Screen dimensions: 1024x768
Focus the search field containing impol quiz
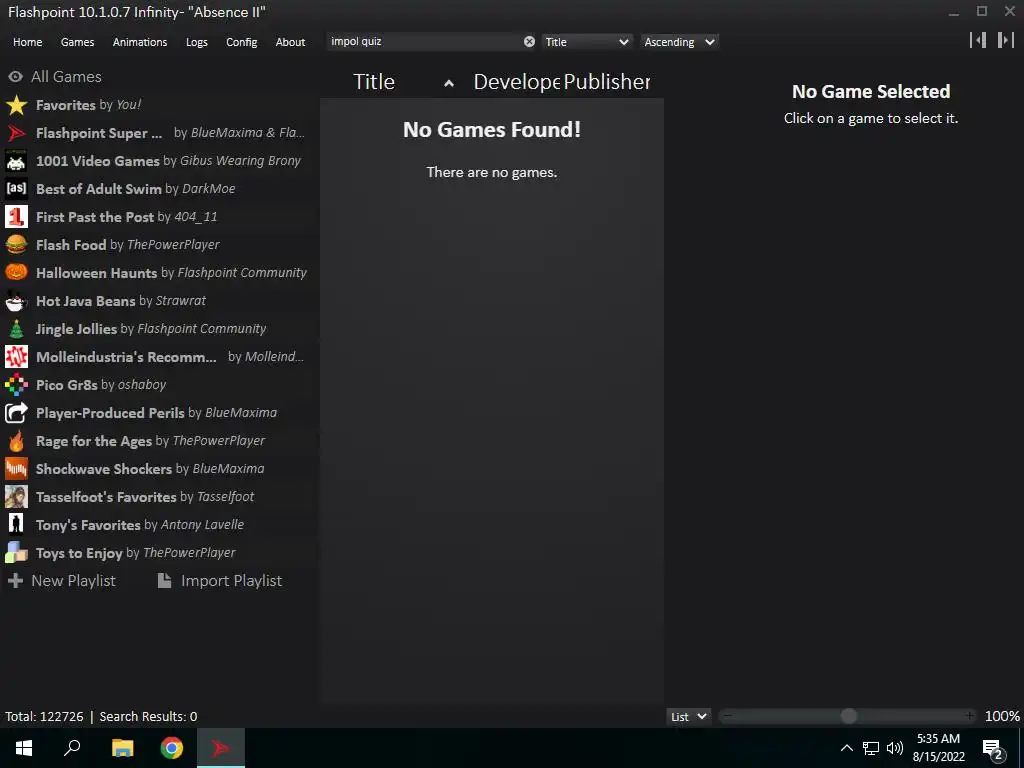click(424, 42)
